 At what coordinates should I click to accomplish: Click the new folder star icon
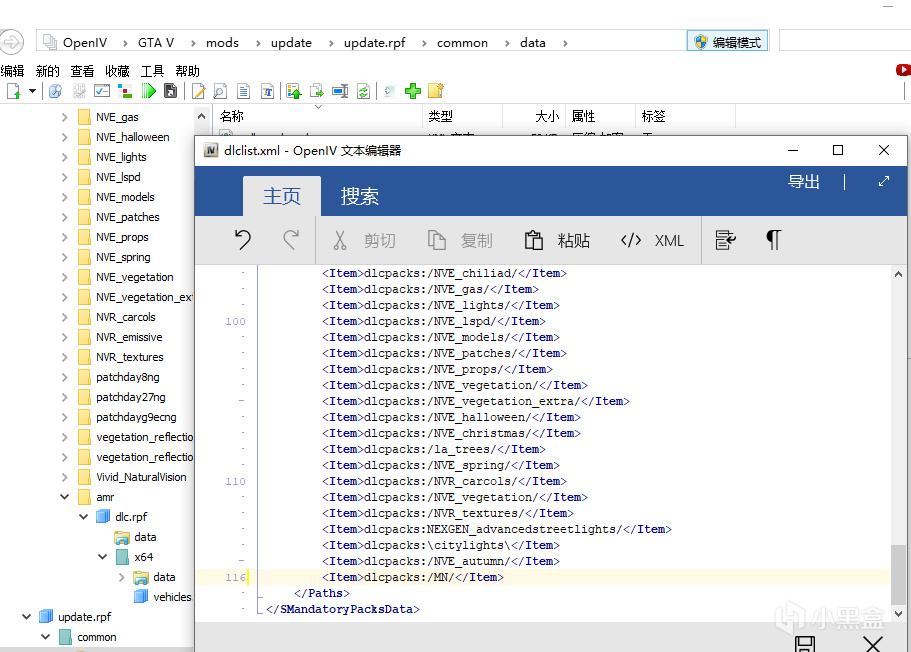(436, 91)
